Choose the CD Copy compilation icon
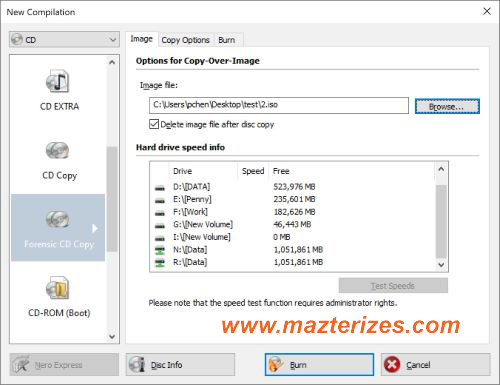This screenshot has width=500, height=385. pyautogui.click(x=57, y=150)
